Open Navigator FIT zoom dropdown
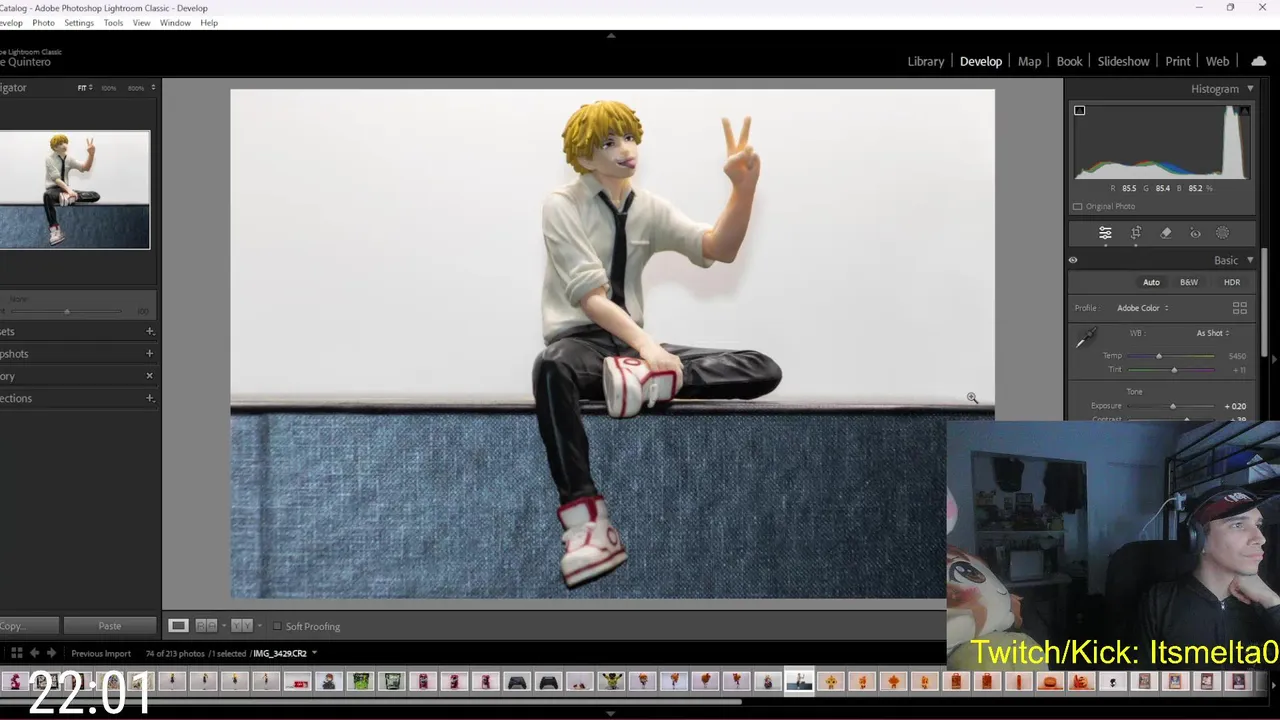Viewport: 1280px width, 720px height. click(x=85, y=88)
